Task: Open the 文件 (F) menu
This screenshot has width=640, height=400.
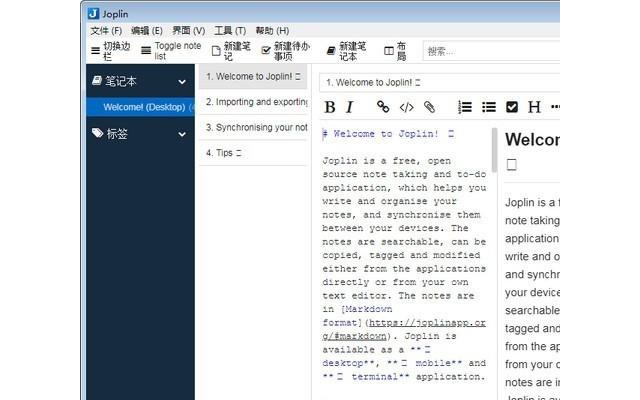Action: 106,31
